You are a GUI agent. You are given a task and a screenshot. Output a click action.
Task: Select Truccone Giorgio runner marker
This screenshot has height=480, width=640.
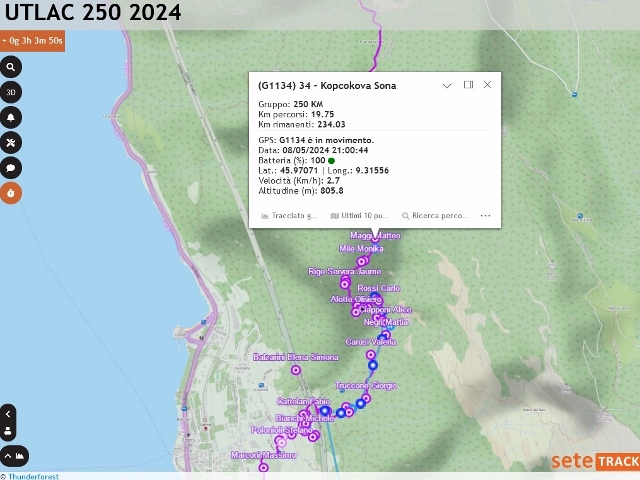[x=366, y=398]
